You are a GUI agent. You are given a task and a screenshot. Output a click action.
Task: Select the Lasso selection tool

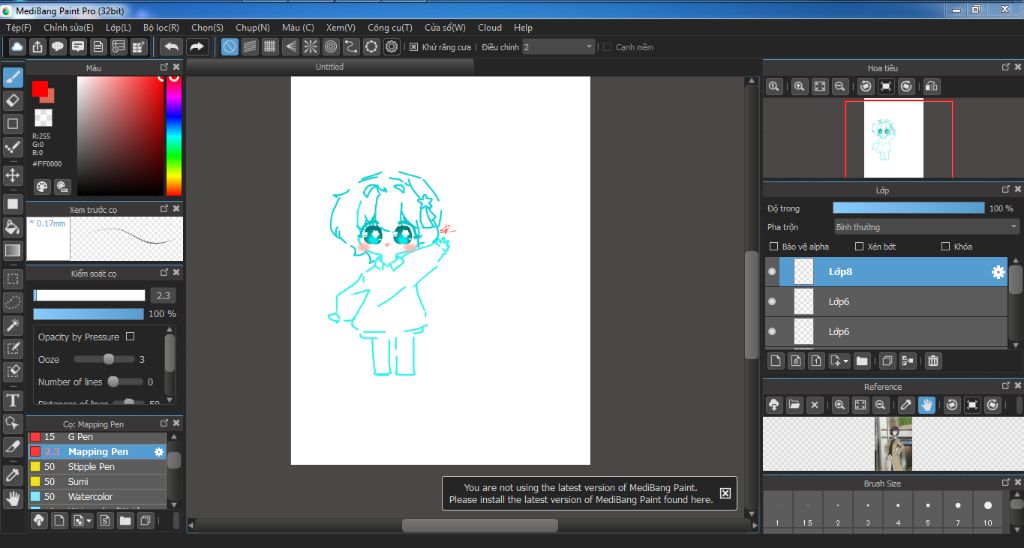[x=12, y=302]
